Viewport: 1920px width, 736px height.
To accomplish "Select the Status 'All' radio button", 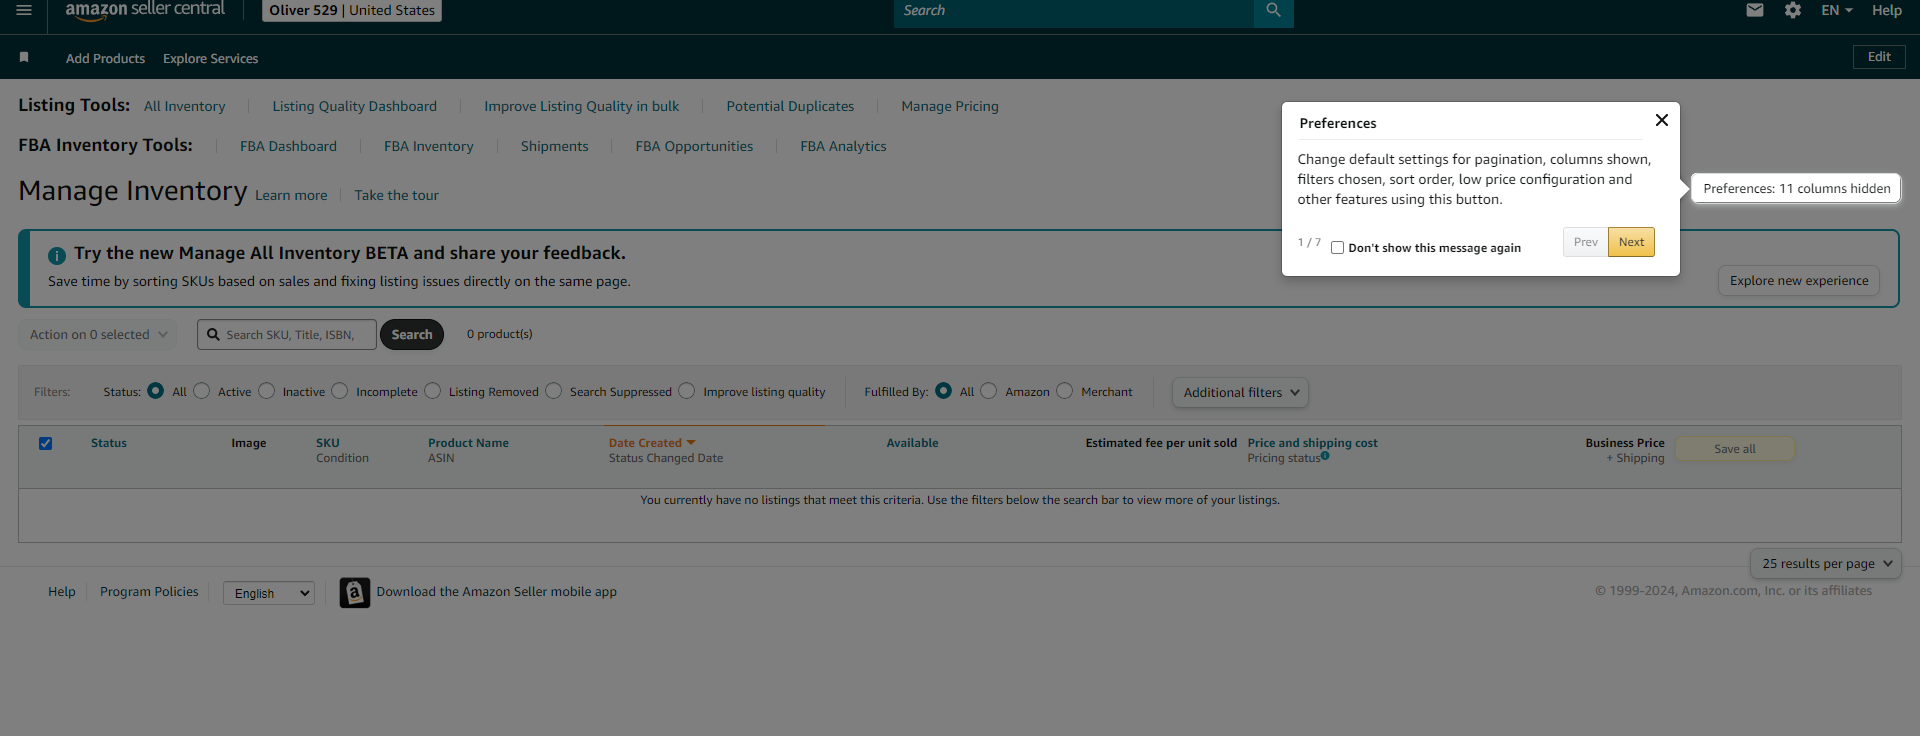I will coord(155,391).
